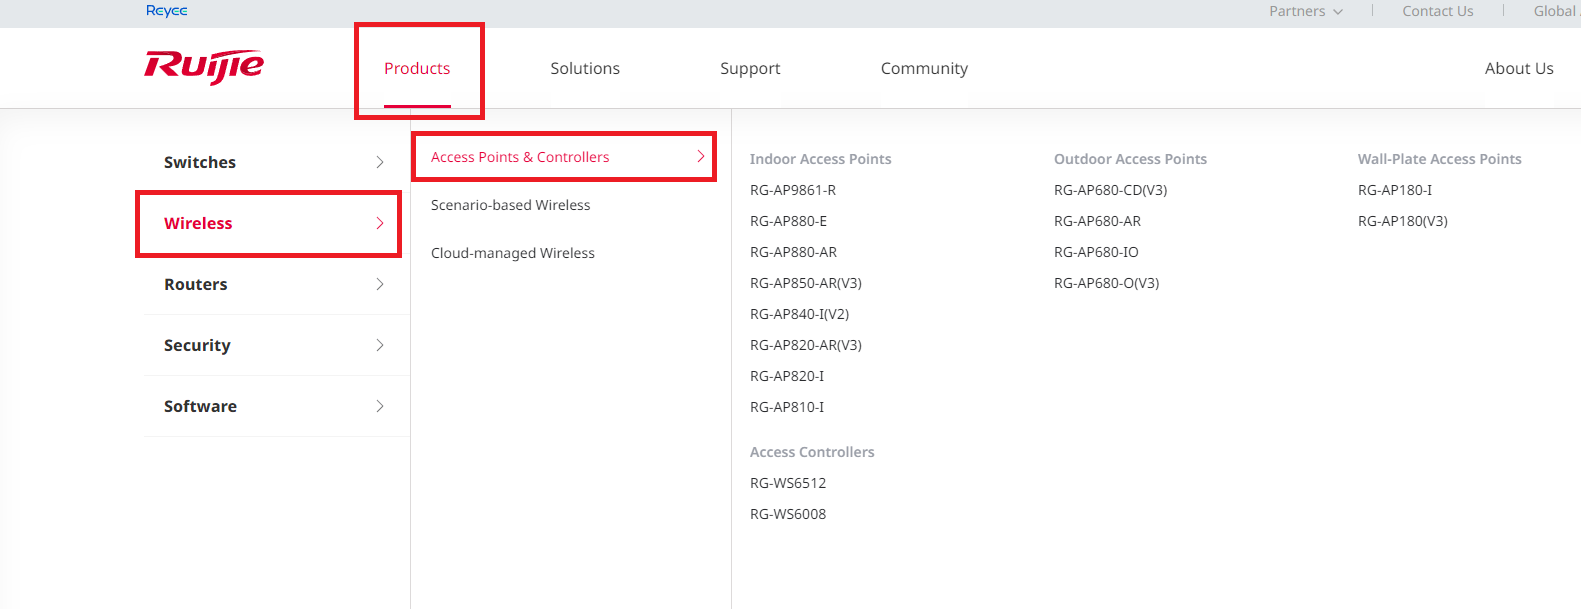Open the Products menu
This screenshot has height=609, width=1581.
point(417,68)
